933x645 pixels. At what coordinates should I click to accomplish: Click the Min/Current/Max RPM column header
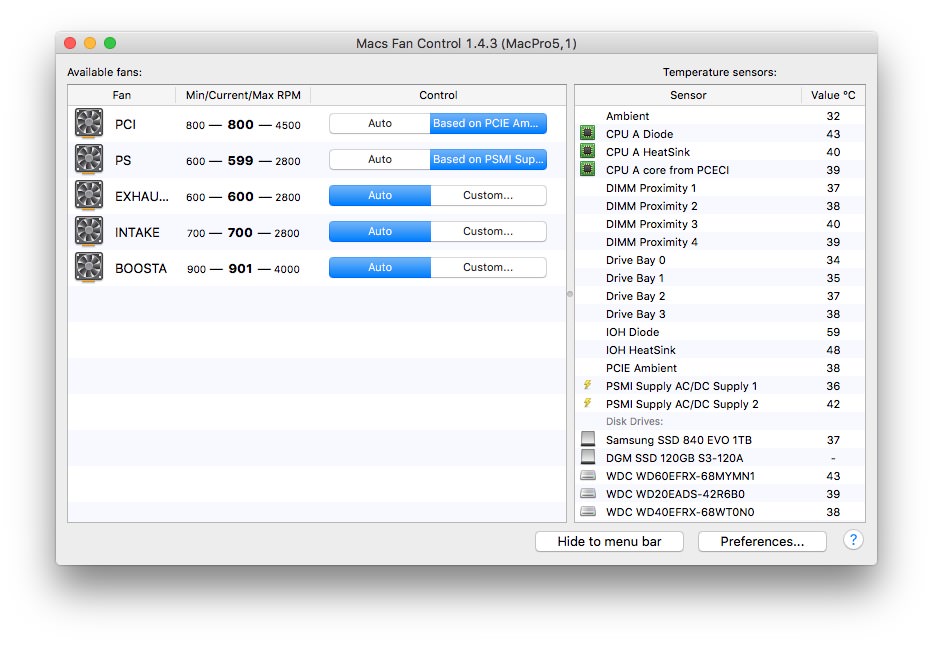click(x=243, y=95)
